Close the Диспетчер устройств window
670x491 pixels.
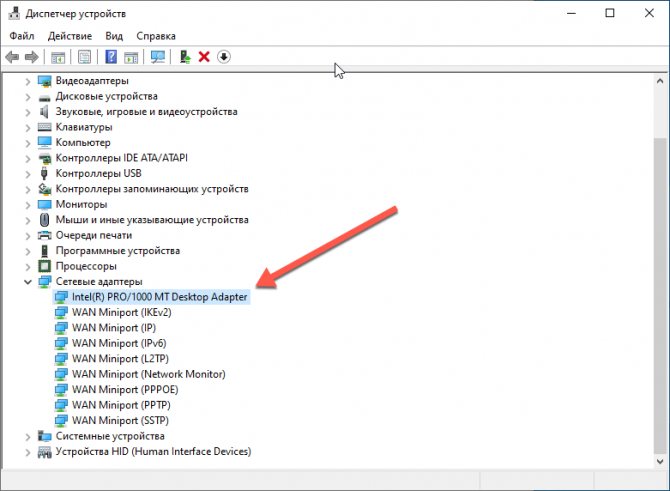pyautogui.click(x=649, y=13)
